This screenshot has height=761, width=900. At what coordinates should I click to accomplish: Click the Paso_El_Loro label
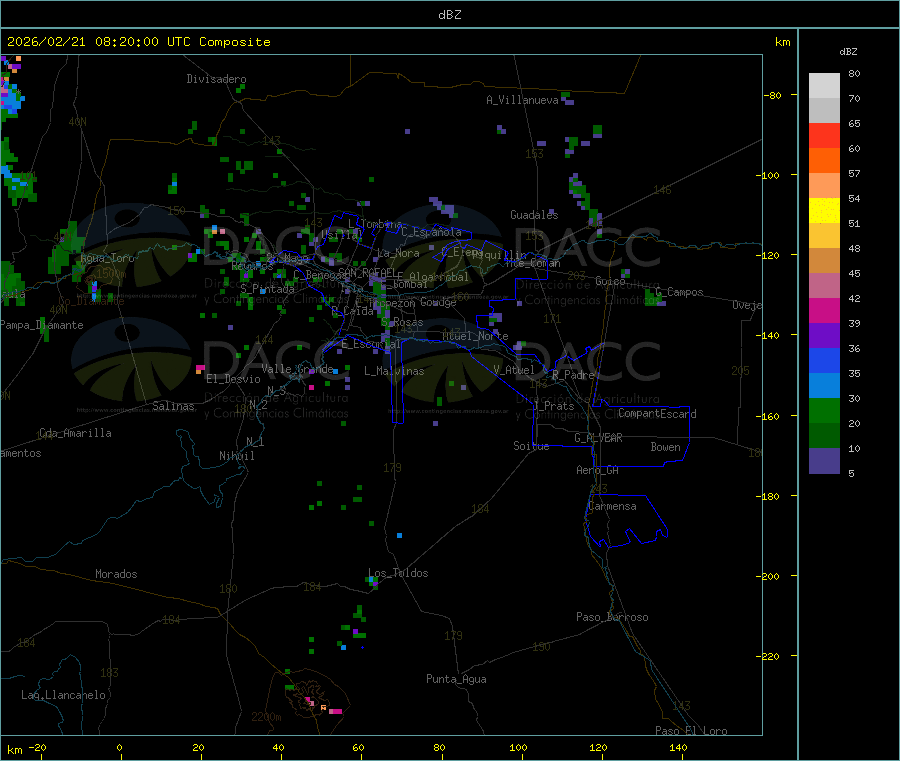tap(691, 731)
